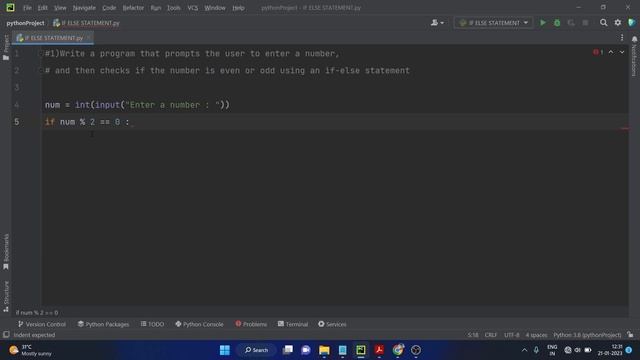
Task: Change file encoding UTF-8 in status bar
Action: [511, 335]
